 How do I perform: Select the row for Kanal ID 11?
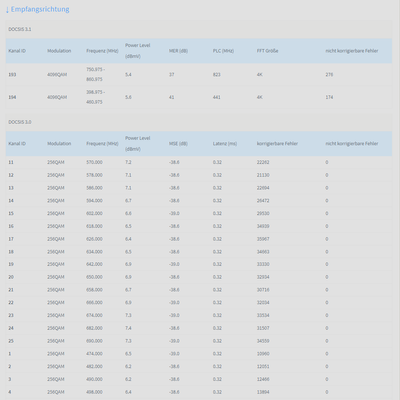[x=199, y=162]
